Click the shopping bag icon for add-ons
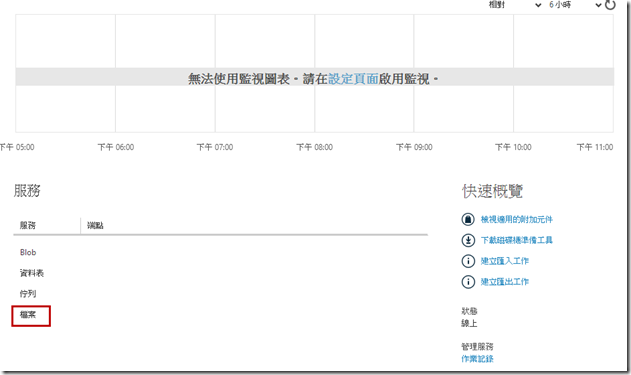 tap(468, 219)
